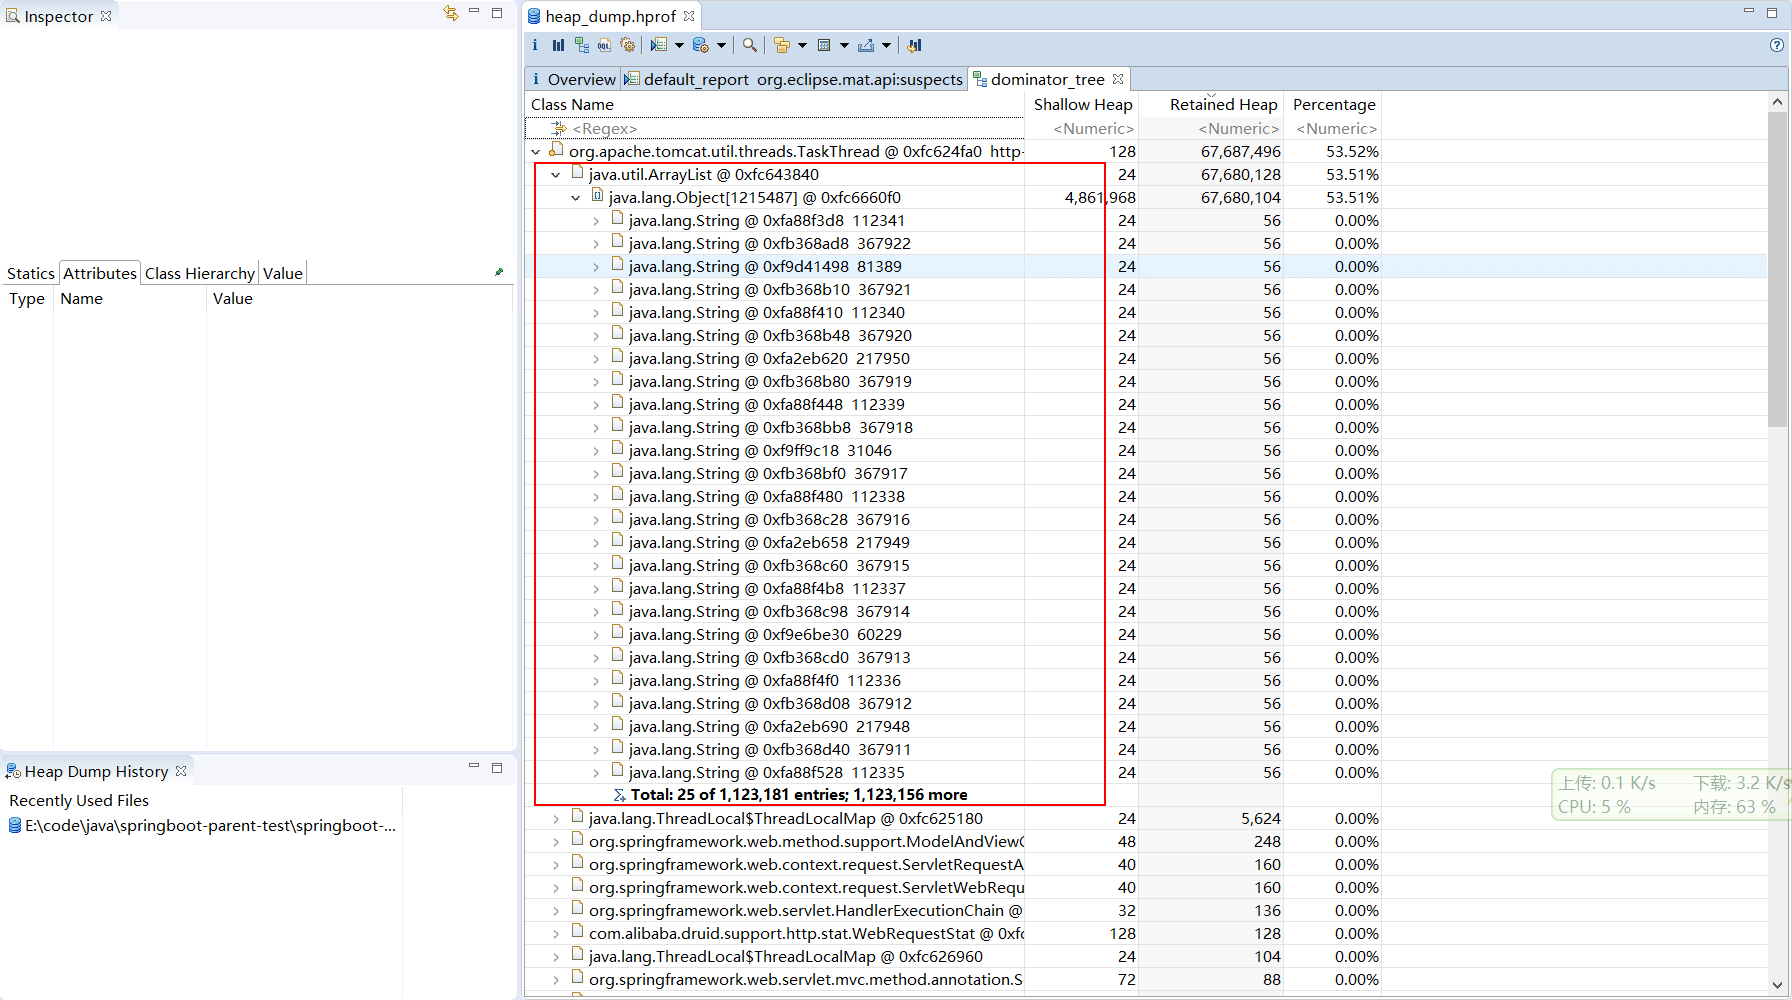This screenshot has height=1000, width=1792.
Task: Open the OQL query editor icon
Action: pos(604,45)
